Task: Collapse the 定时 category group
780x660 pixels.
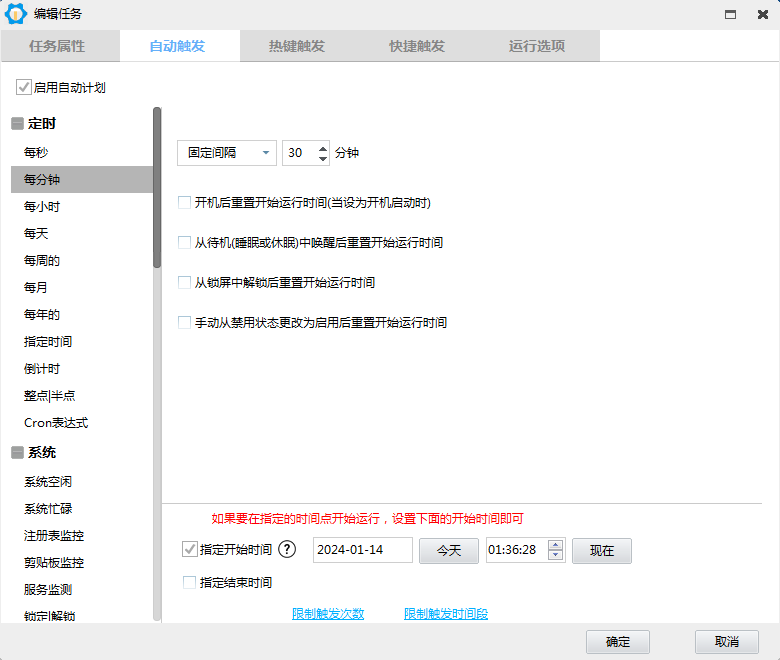Action: click(17, 124)
